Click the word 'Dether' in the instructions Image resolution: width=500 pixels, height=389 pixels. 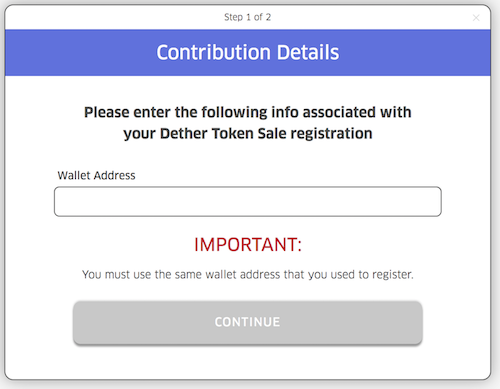coord(184,134)
